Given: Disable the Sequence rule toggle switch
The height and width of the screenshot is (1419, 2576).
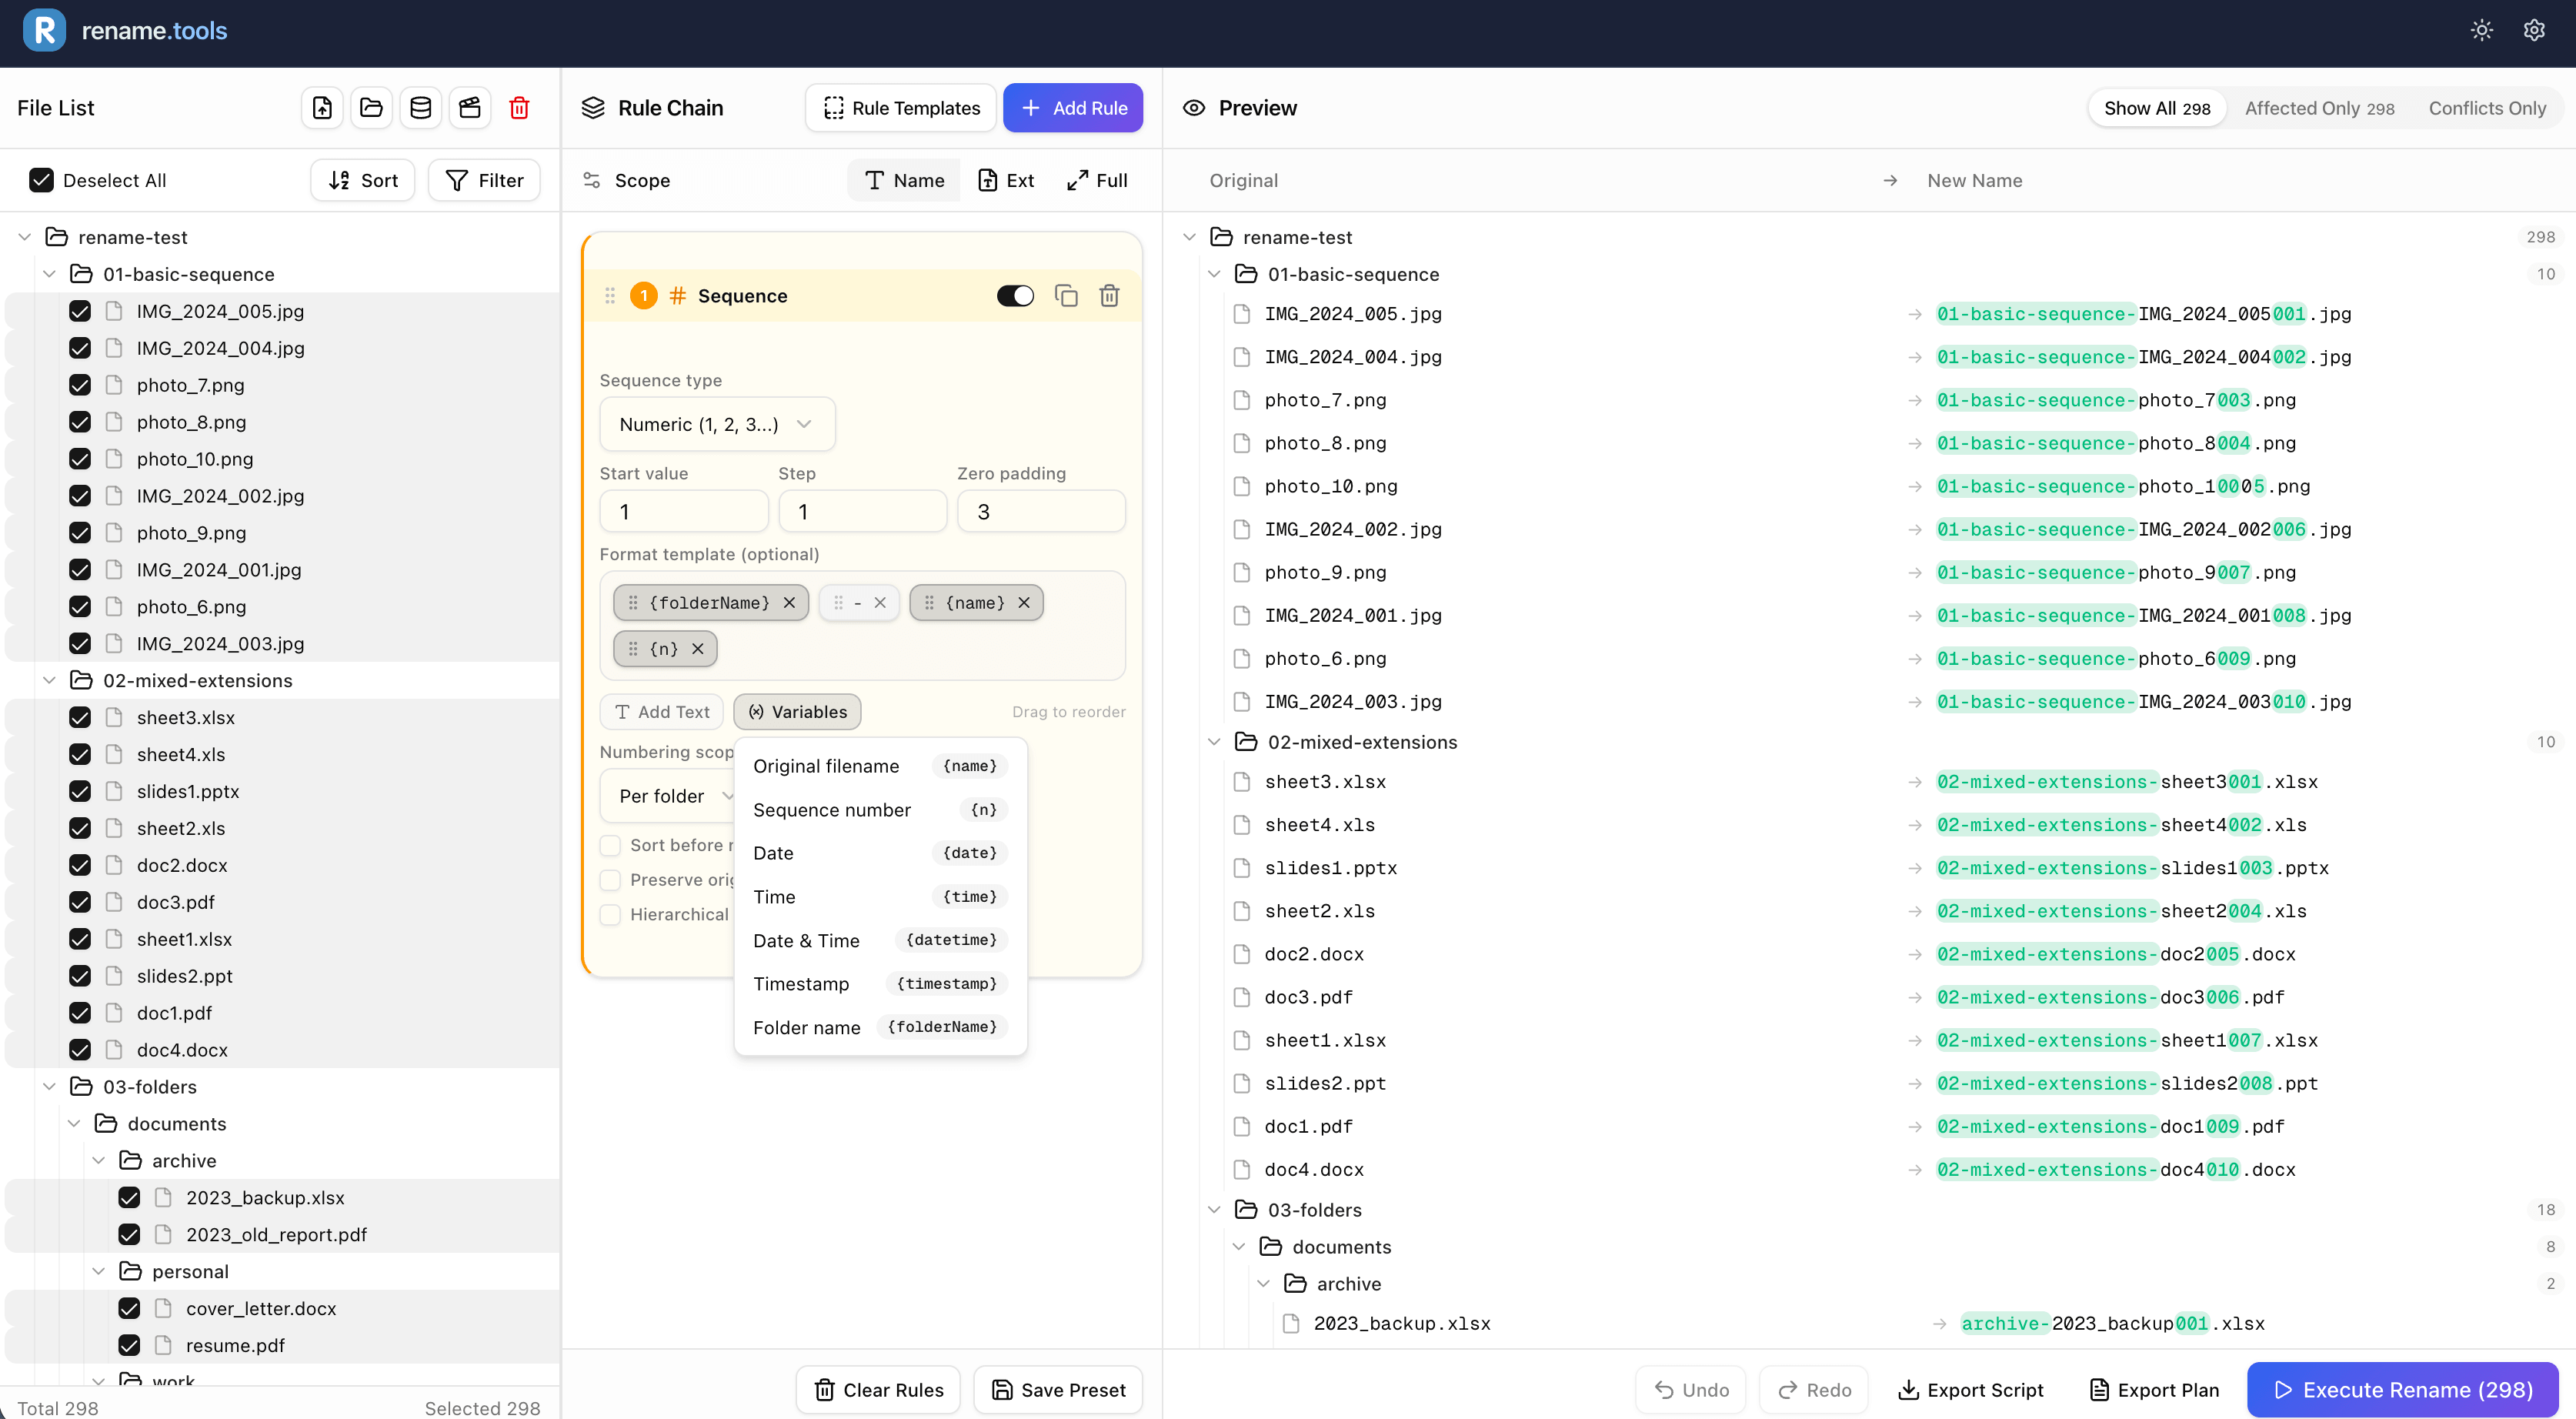Looking at the screenshot, I should (x=1015, y=296).
